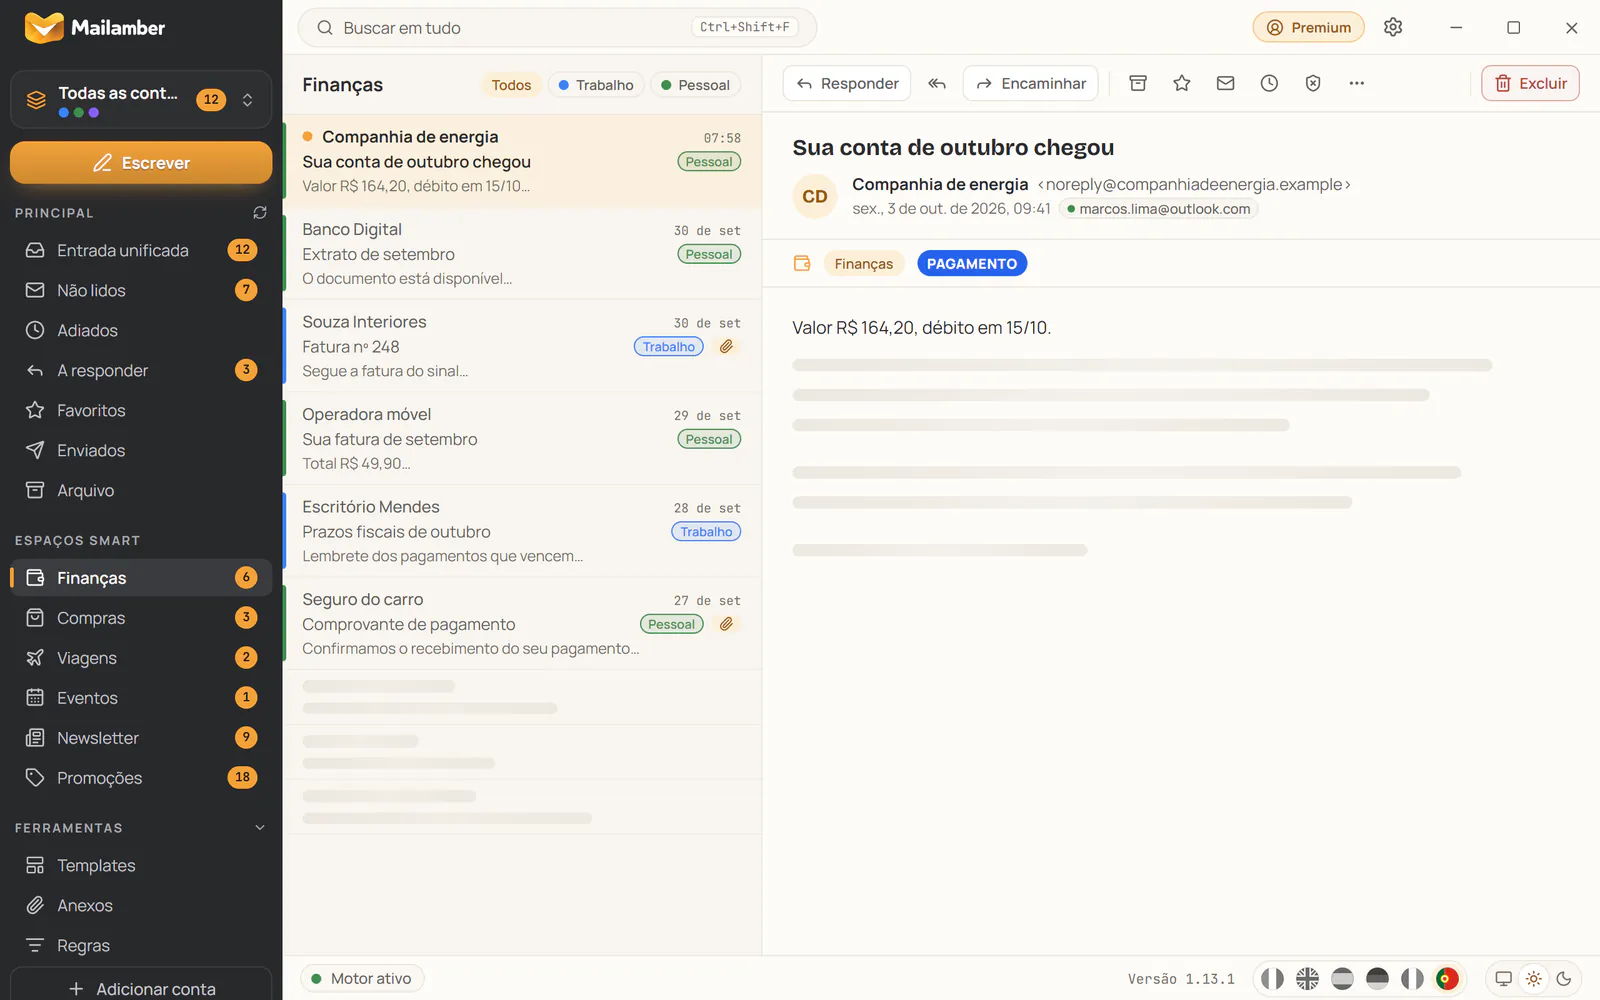
Task: Switch the language to the Portuguese flag
Action: [x=1447, y=979]
